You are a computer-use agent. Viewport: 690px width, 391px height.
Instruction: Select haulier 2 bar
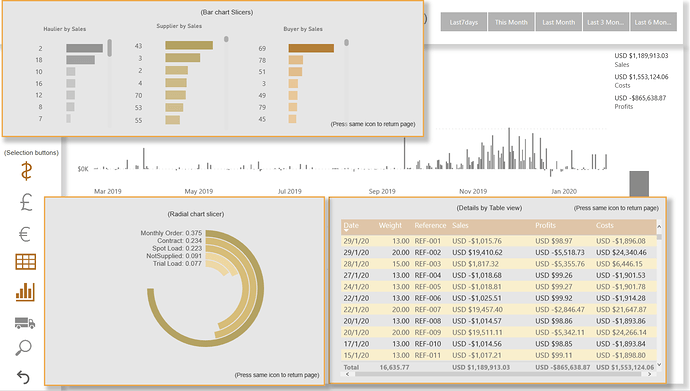pos(84,48)
